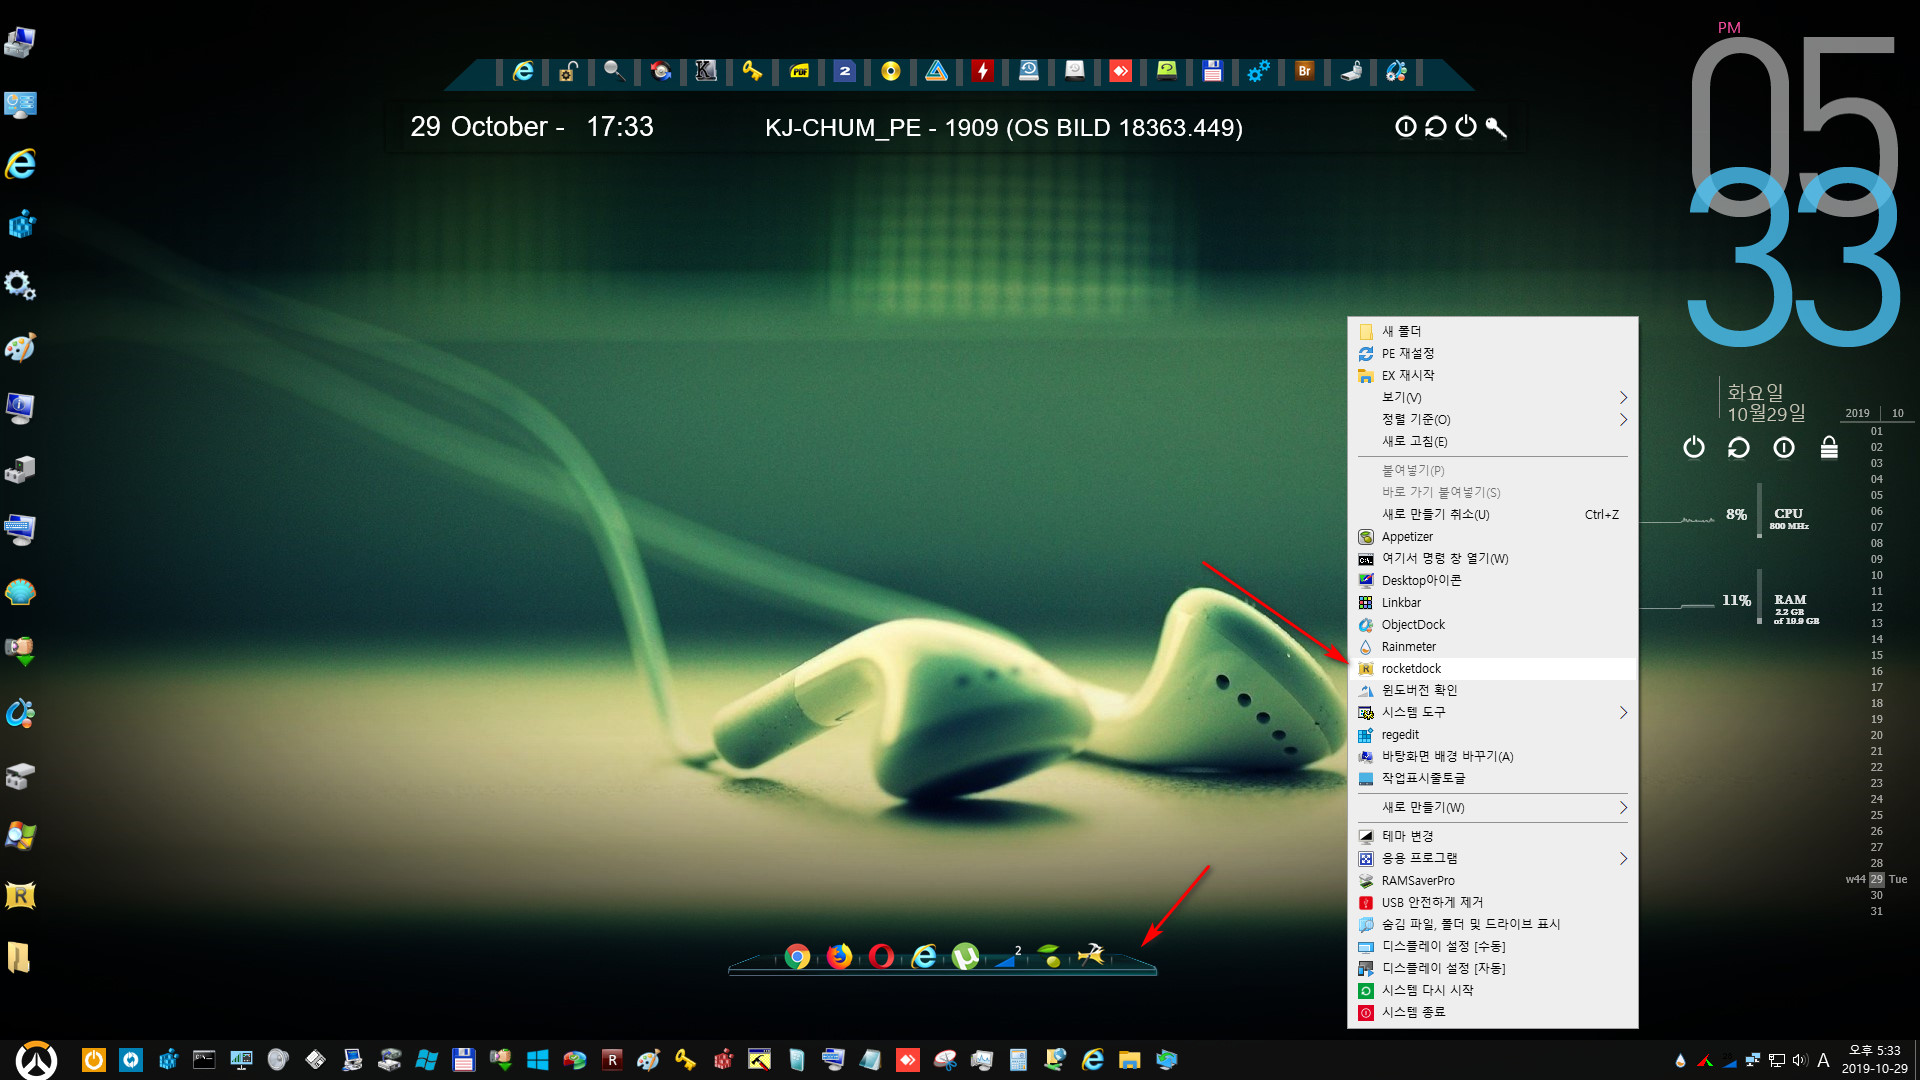Viewport: 1920px width, 1080px height.
Task: Click the lock icon under the date widget
Action: pos(1829,447)
